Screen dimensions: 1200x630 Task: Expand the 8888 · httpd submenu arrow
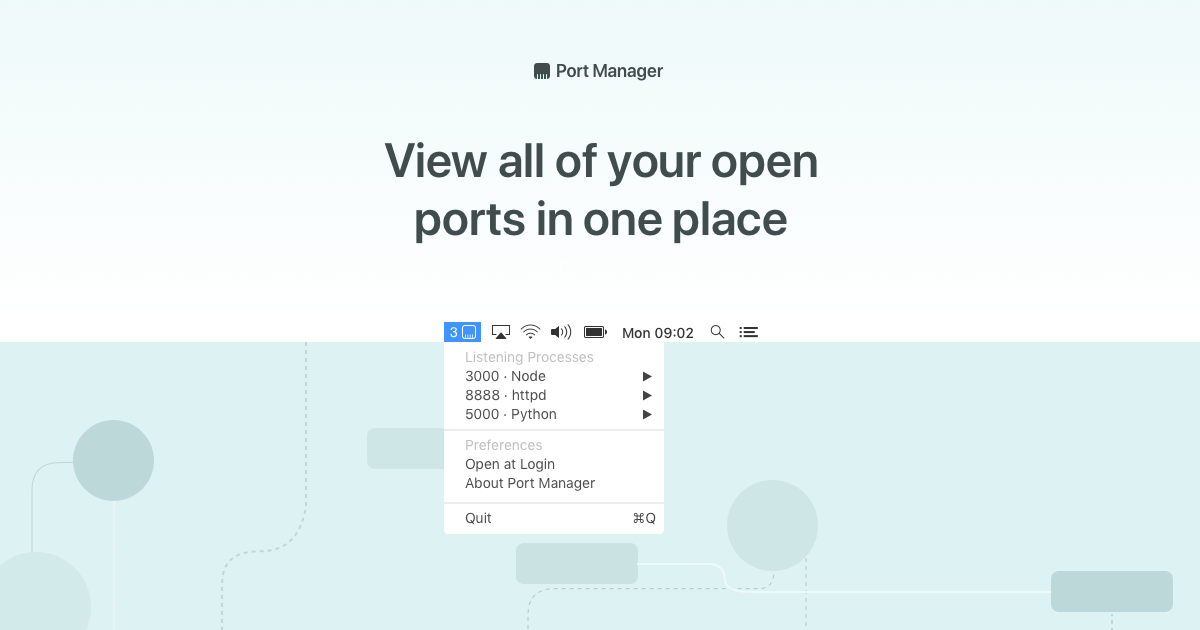pos(647,395)
